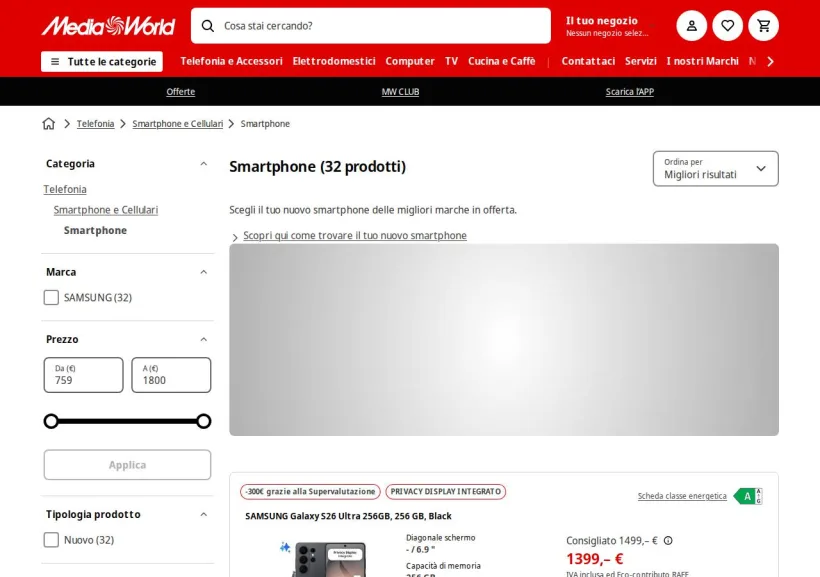Open the Computer menu
The width and height of the screenshot is (820, 577).
[x=410, y=61]
